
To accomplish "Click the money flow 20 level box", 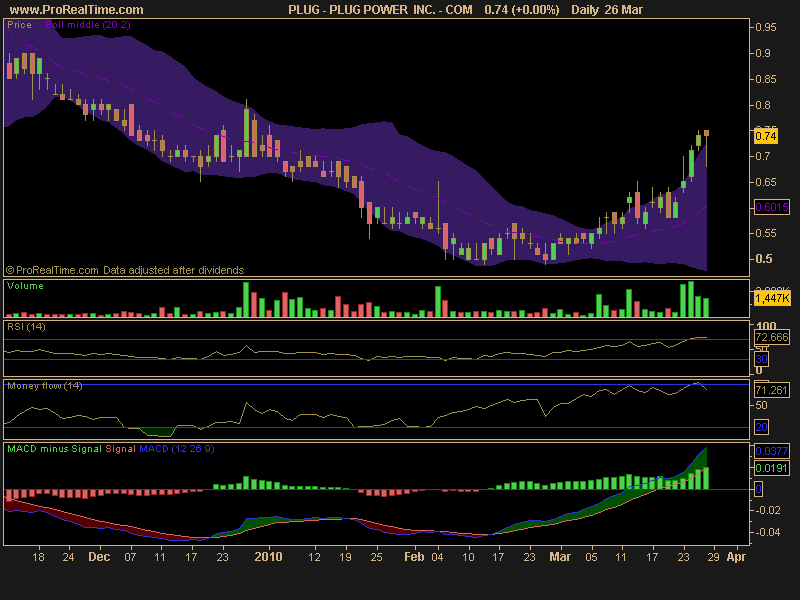I will pyautogui.click(x=761, y=427).
